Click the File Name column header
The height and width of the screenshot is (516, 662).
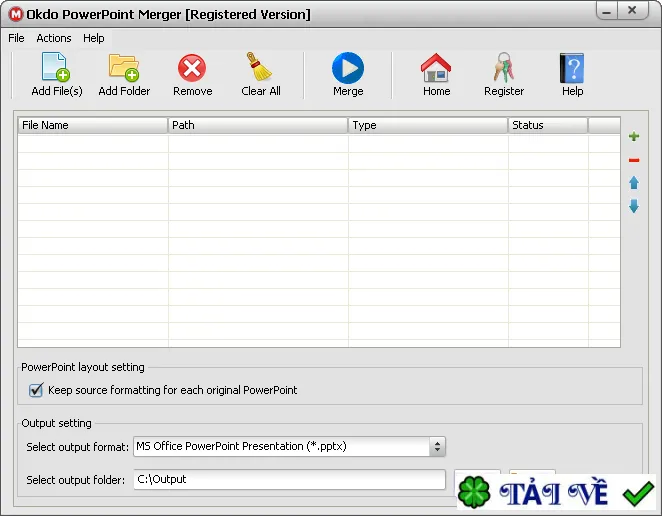[93, 125]
